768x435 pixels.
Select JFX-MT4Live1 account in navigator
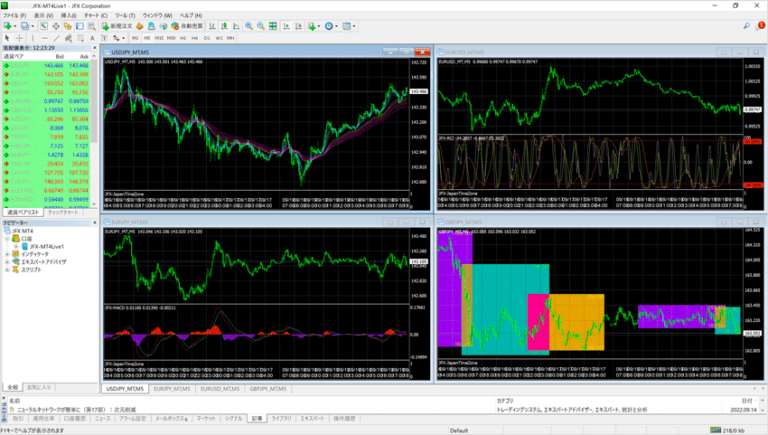pos(46,245)
